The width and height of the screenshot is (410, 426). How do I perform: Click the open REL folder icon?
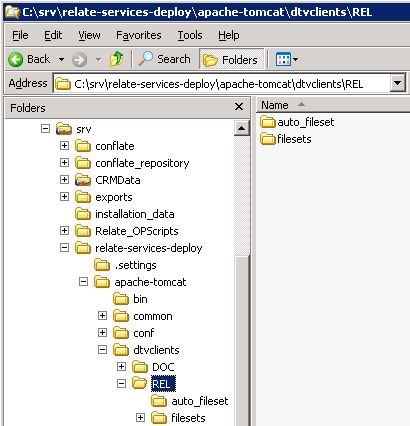[140, 383]
